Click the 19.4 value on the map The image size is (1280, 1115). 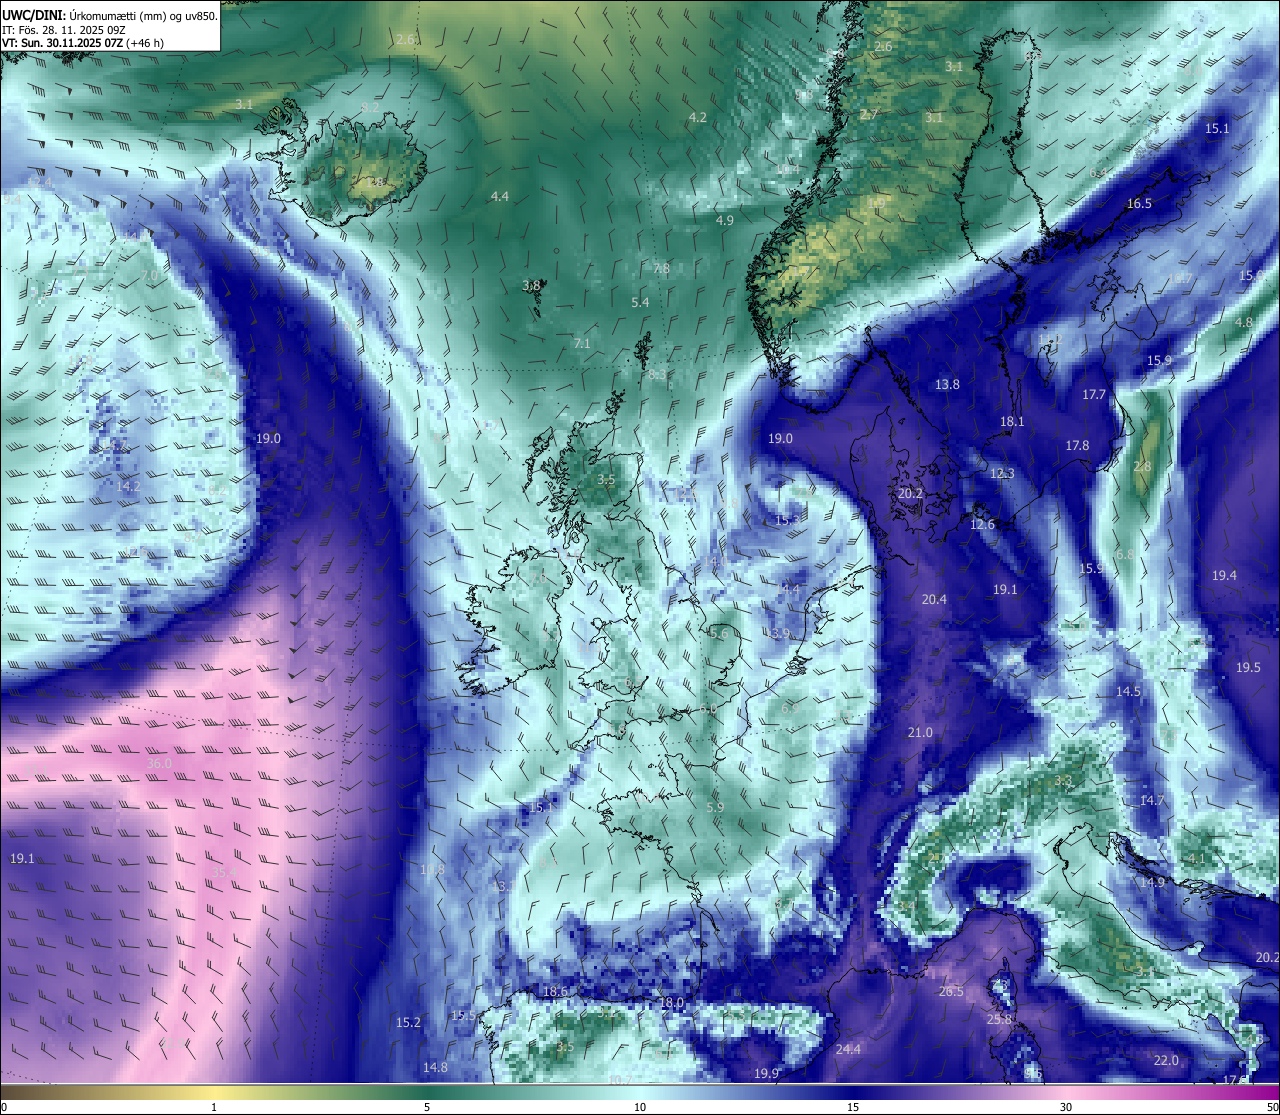[x=1224, y=575]
